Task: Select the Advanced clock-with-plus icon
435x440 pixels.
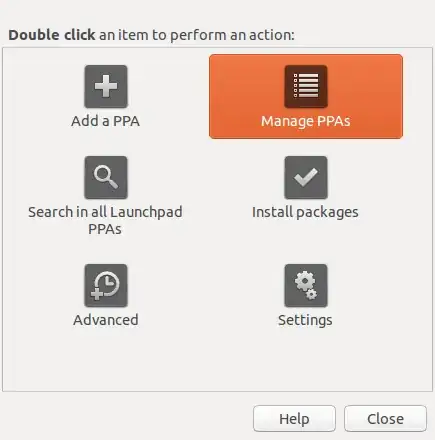Action: (x=106, y=285)
